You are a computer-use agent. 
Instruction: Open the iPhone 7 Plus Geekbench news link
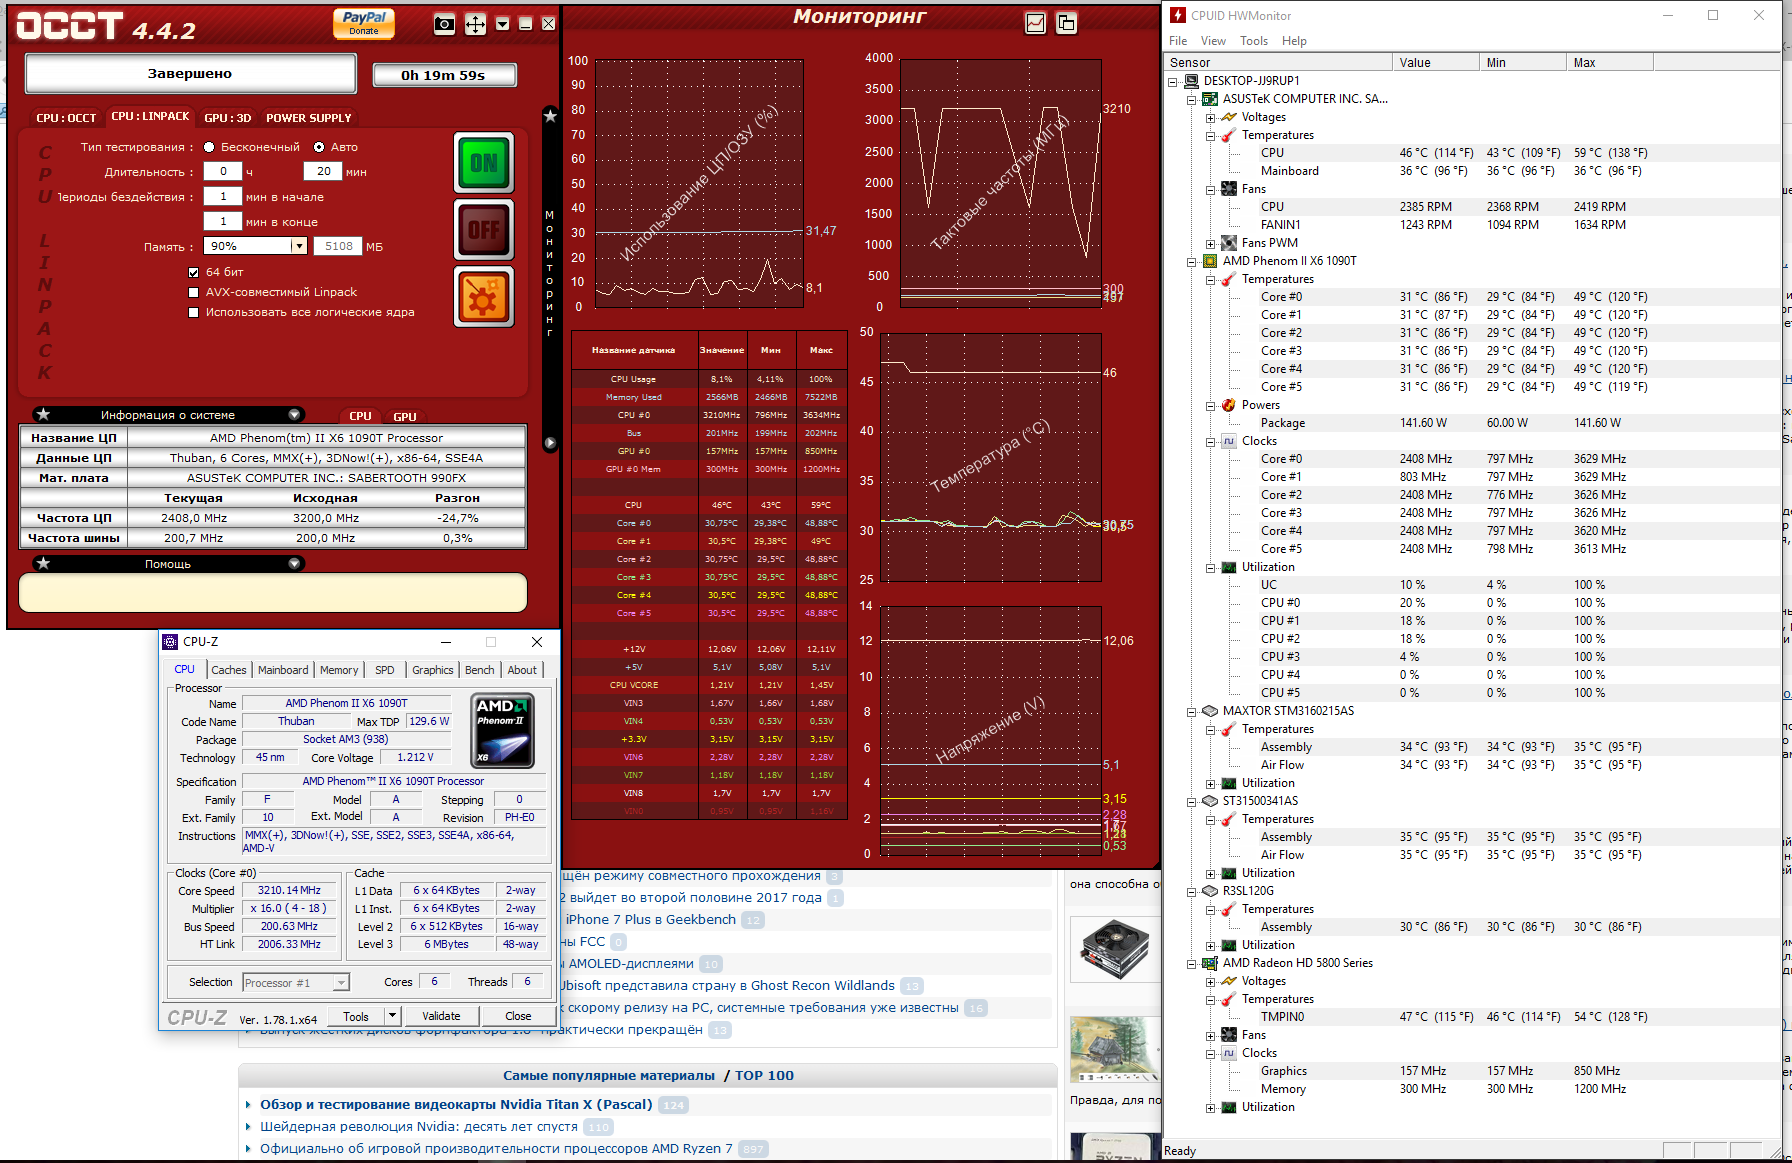(x=650, y=919)
